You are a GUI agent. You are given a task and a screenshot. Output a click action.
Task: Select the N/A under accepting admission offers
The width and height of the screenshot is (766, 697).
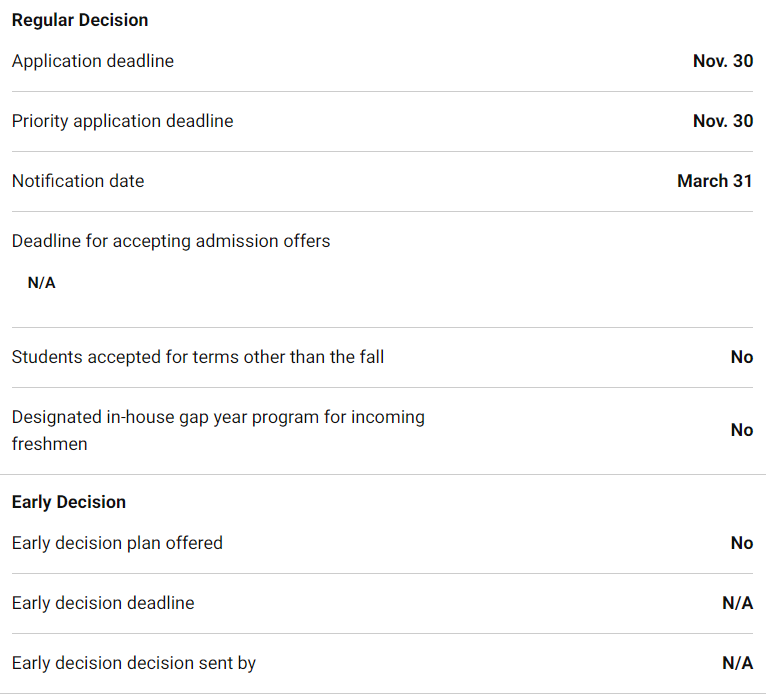(42, 283)
